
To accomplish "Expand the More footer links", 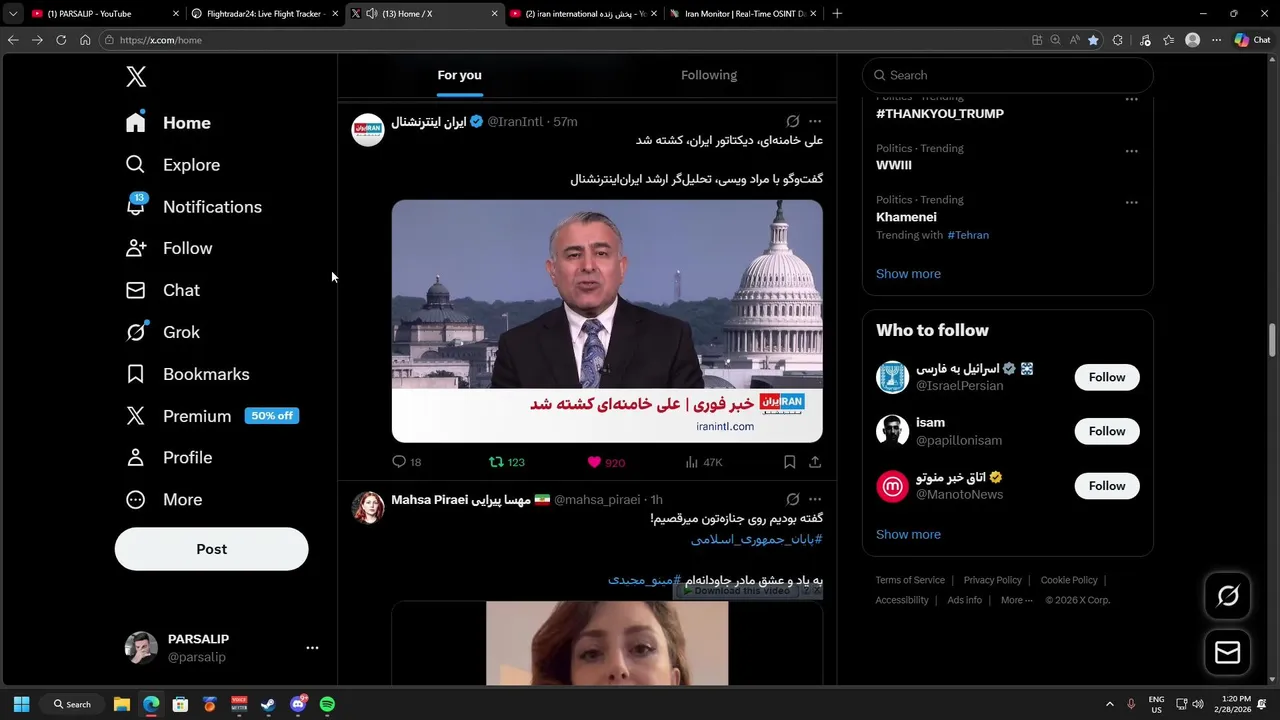I will coord(1017,600).
